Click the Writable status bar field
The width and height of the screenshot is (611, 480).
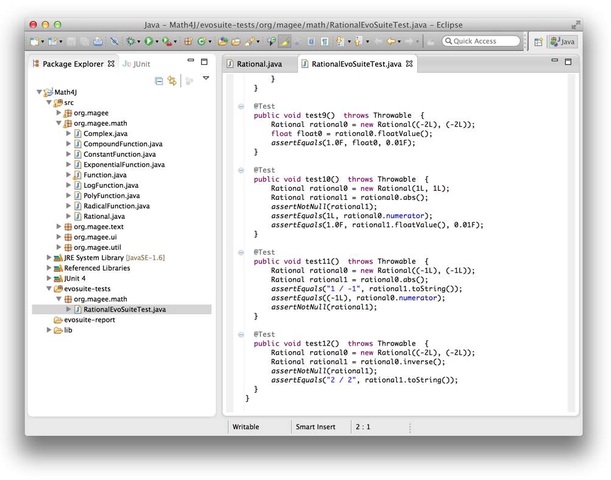click(x=246, y=427)
